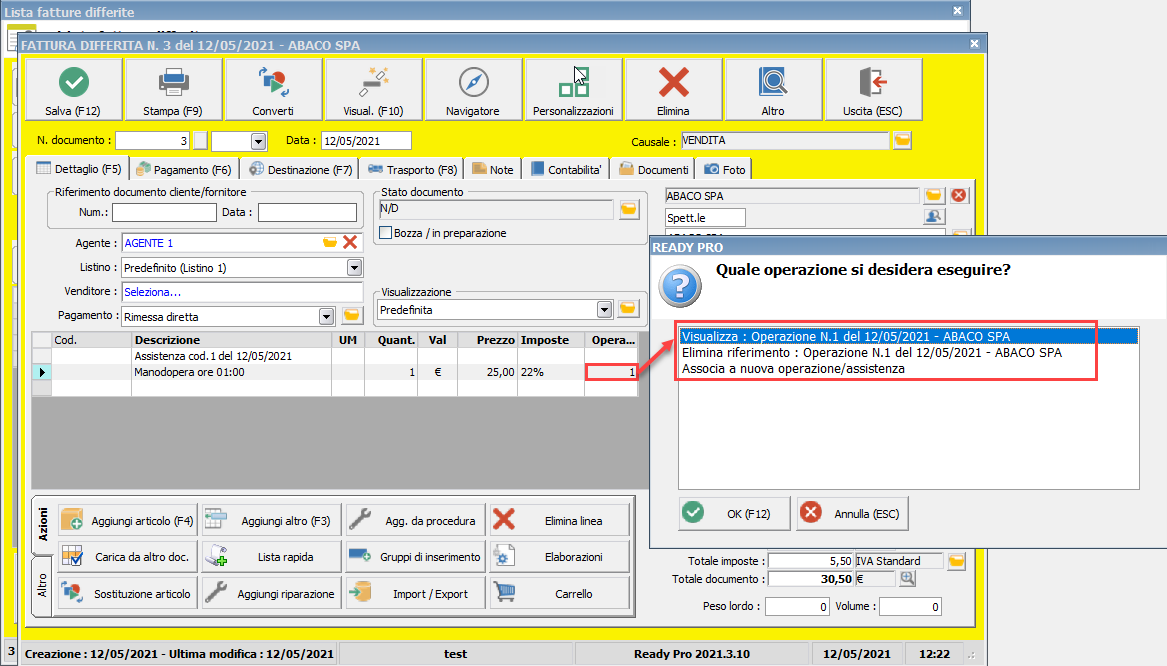This screenshot has width=1167, height=666.
Task: Switch to Destinazione (F7) tab
Action: click(301, 170)
